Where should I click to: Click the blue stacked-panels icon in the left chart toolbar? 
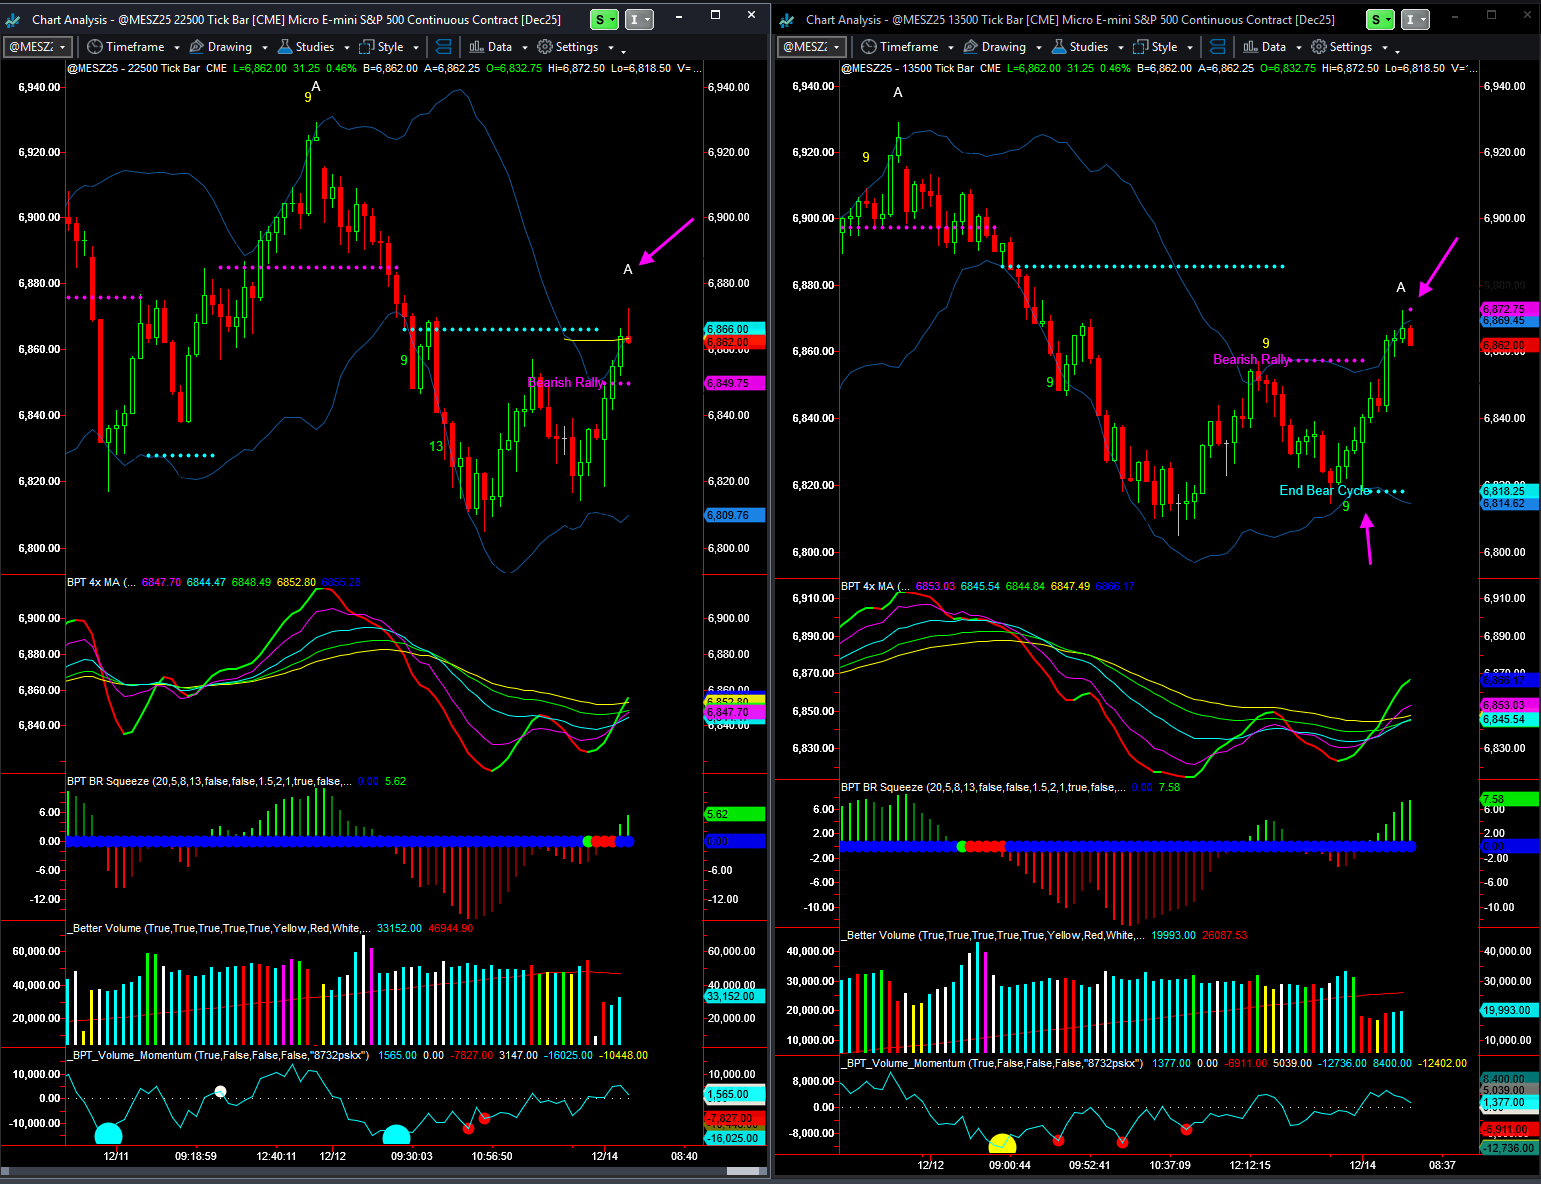click(444, 47)
